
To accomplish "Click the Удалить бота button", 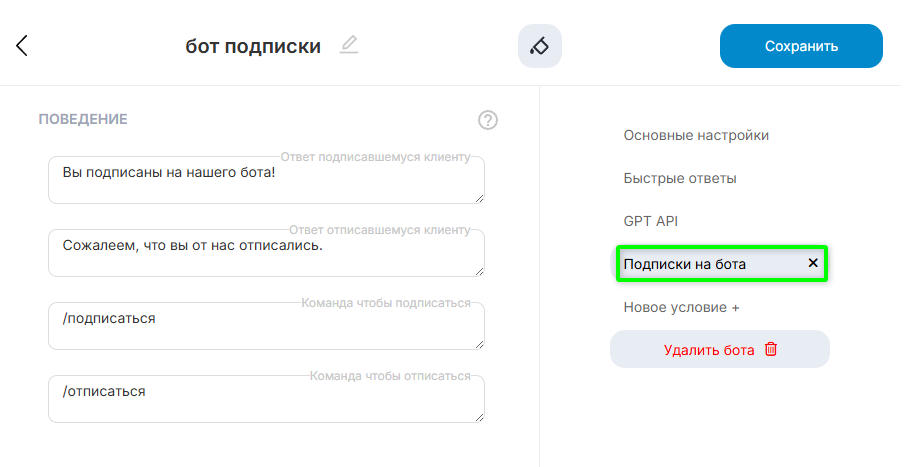I will 709,350.
